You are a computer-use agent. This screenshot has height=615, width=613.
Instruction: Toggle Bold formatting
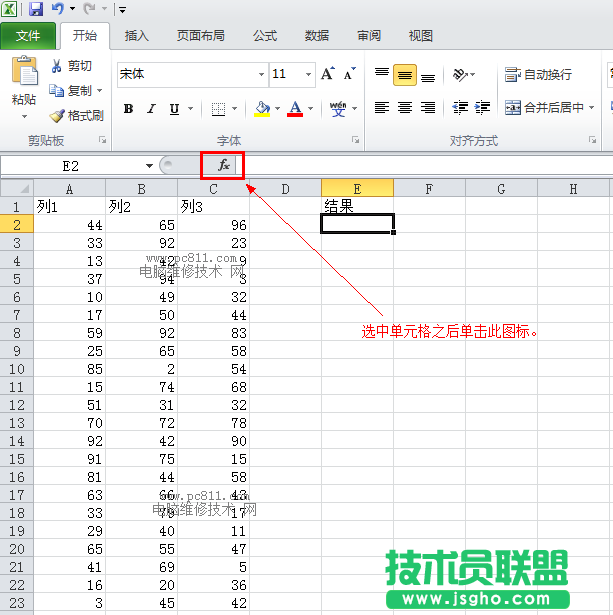(128, 109)
